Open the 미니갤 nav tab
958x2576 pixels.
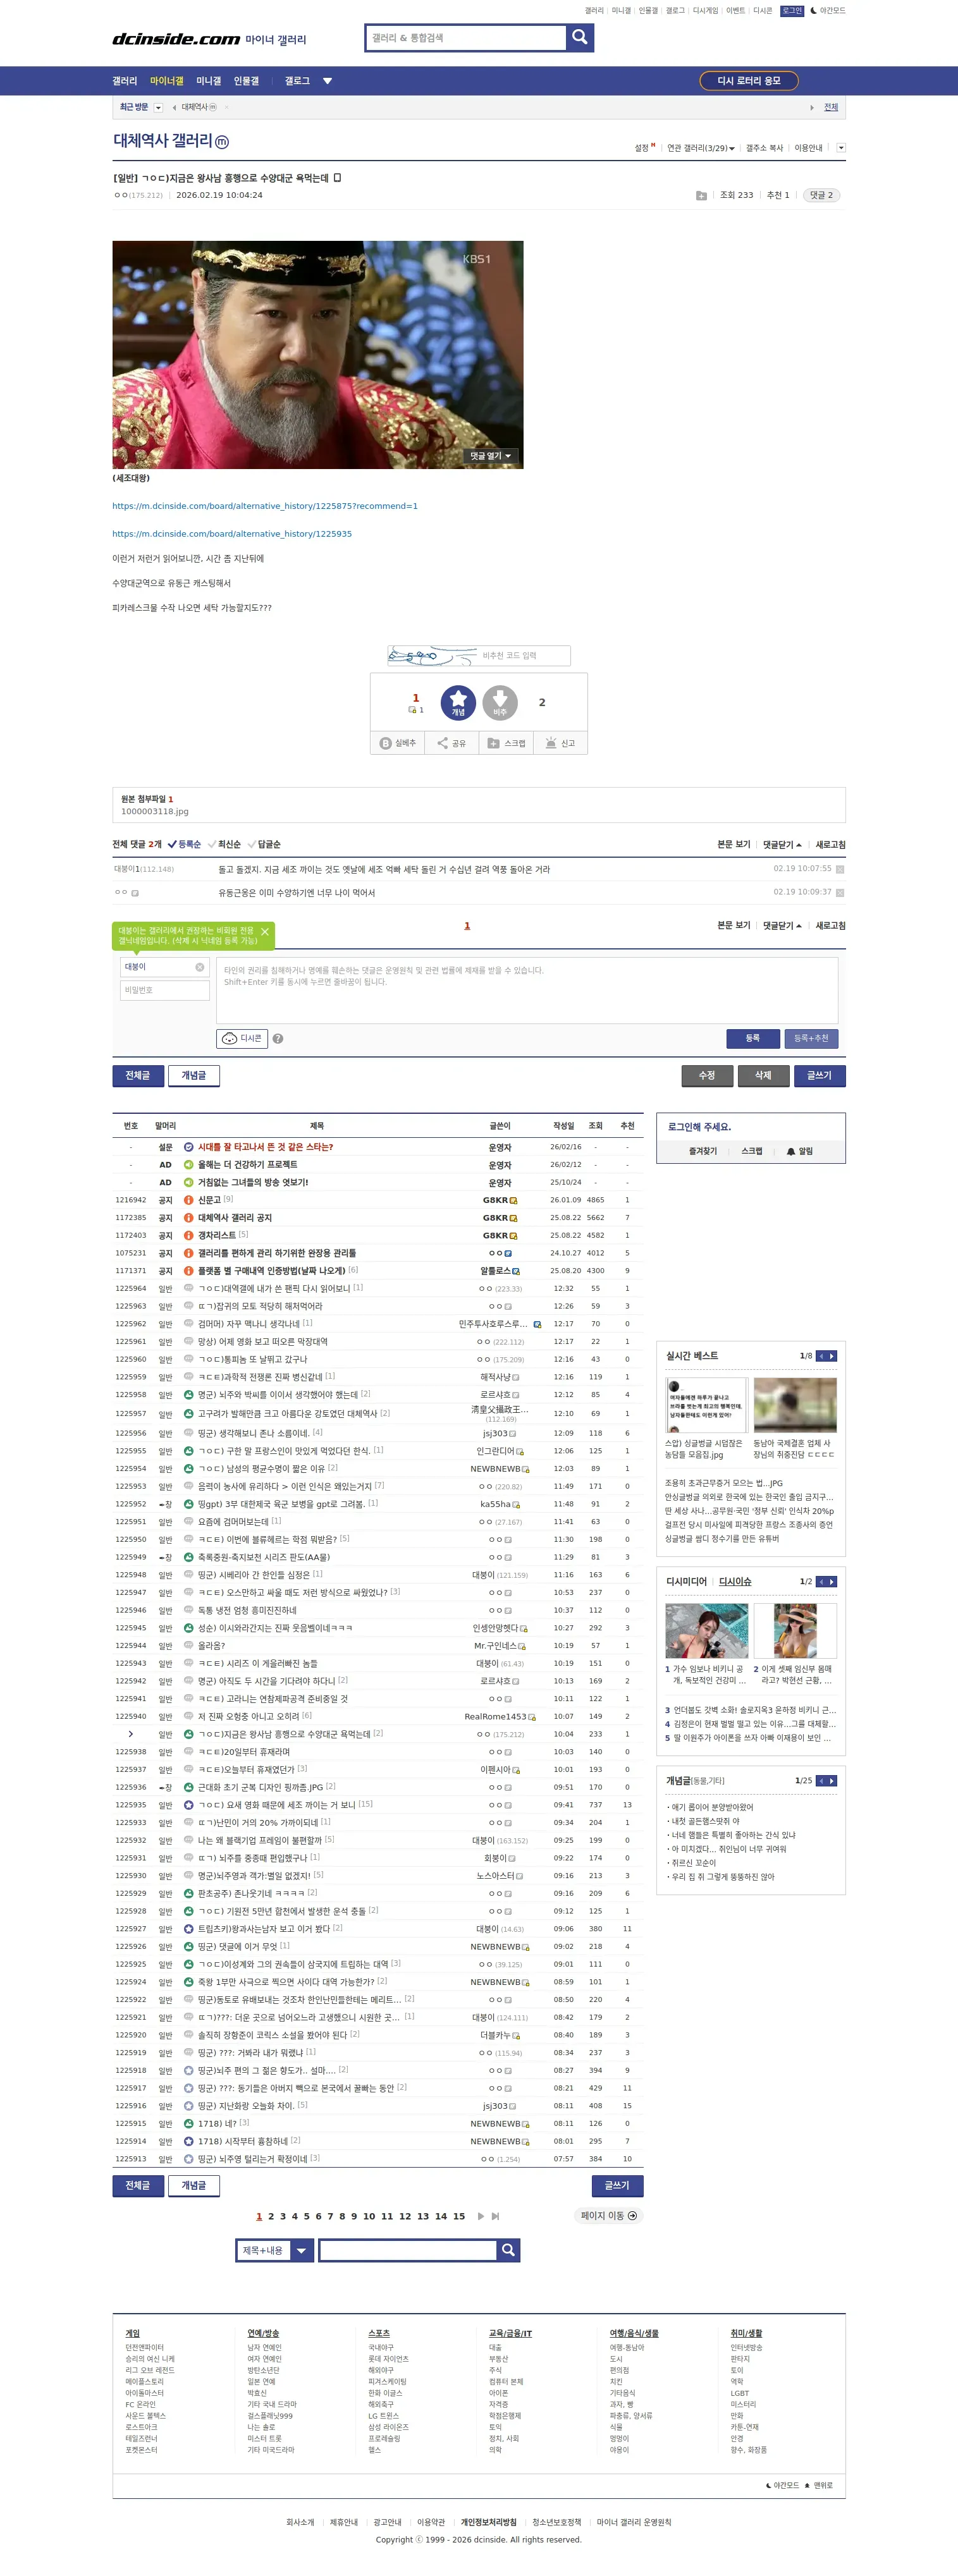coord(209,81)
